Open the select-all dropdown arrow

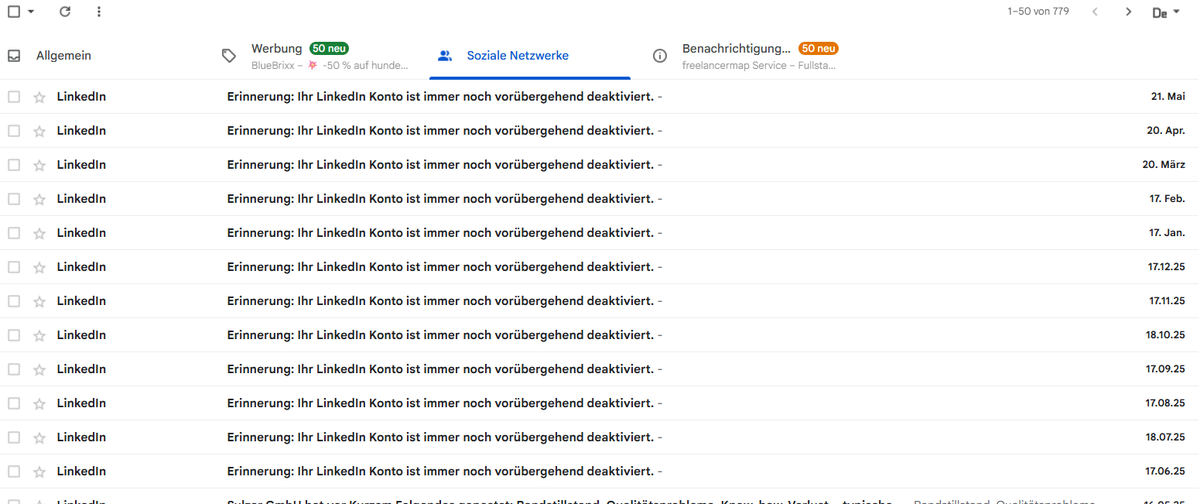click(x=31, y=12)
